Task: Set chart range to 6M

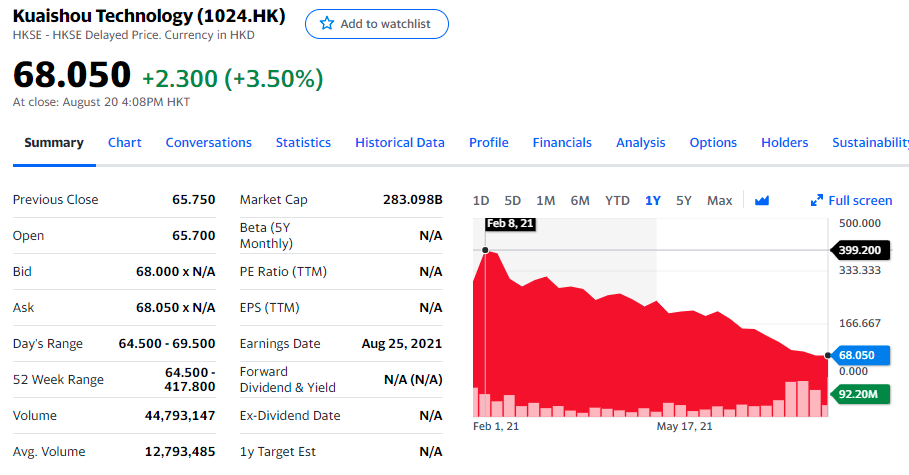Action: point(580,201)
